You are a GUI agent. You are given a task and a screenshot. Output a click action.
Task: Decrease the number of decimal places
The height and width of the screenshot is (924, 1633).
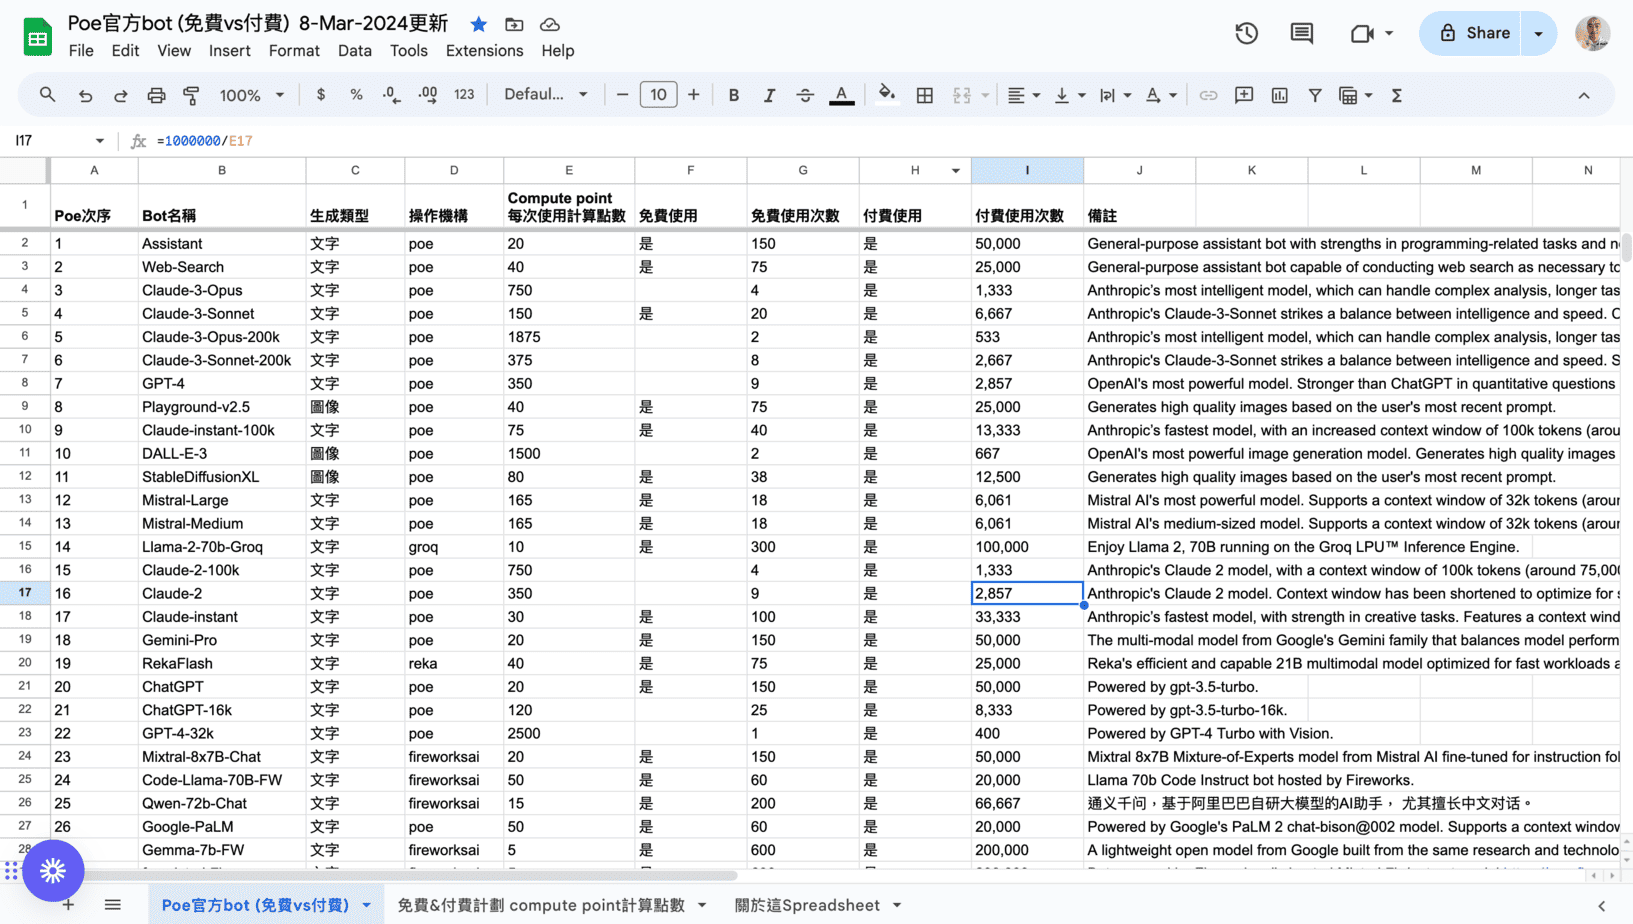click(391, 95)
